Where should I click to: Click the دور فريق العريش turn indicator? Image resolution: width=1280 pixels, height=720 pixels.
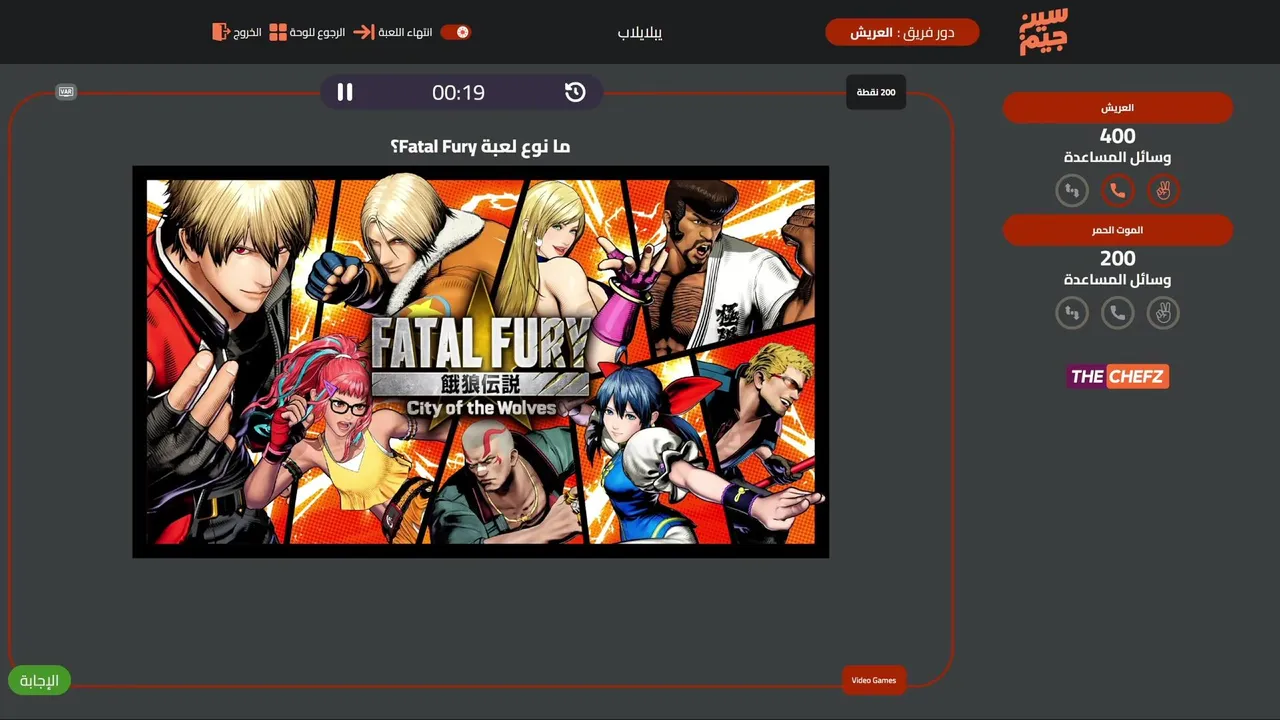902,32
